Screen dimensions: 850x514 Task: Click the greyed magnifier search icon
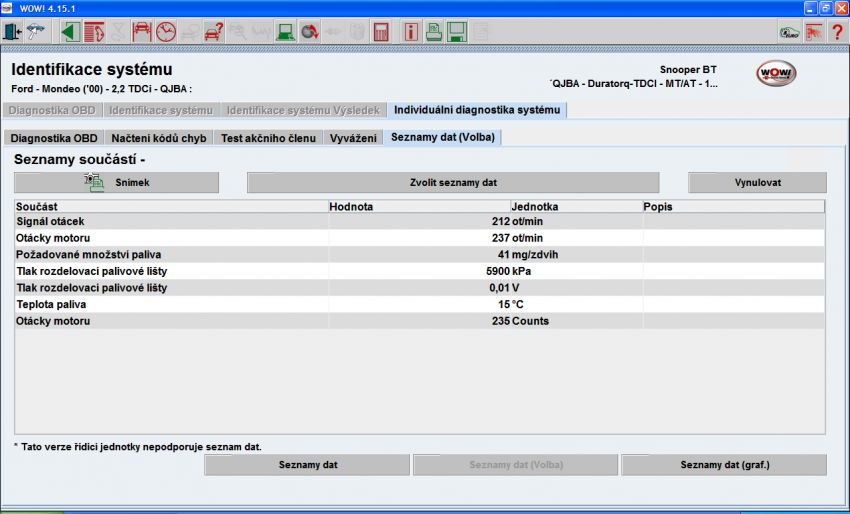pos(237,32)
